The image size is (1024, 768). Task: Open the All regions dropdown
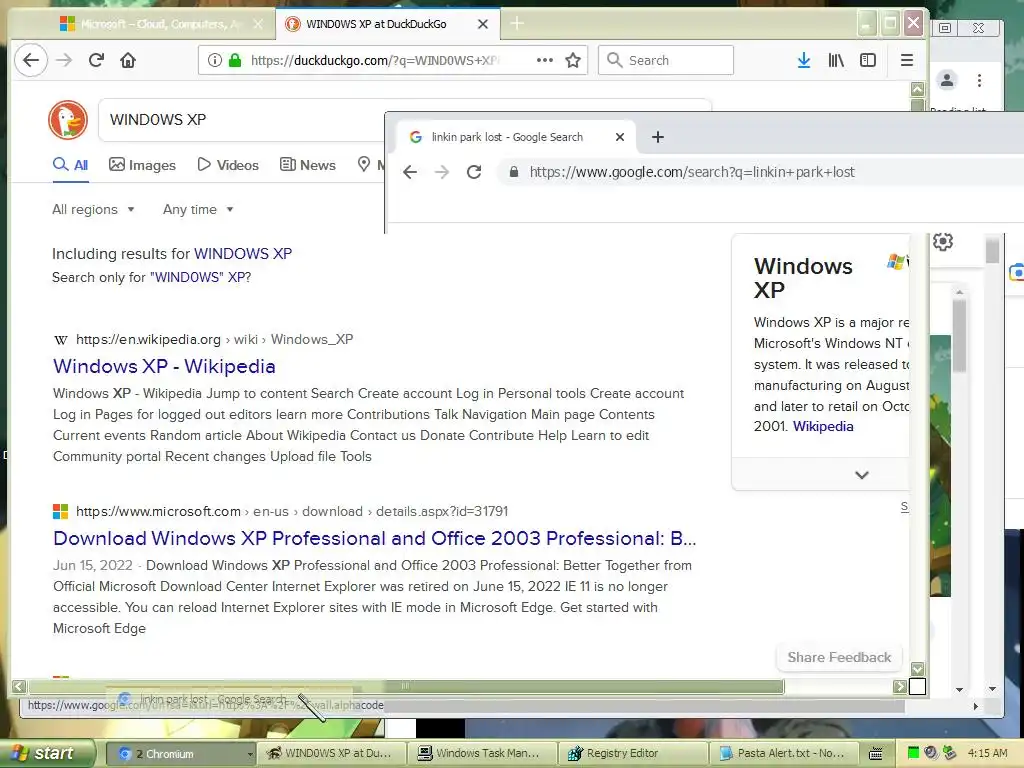93,210
